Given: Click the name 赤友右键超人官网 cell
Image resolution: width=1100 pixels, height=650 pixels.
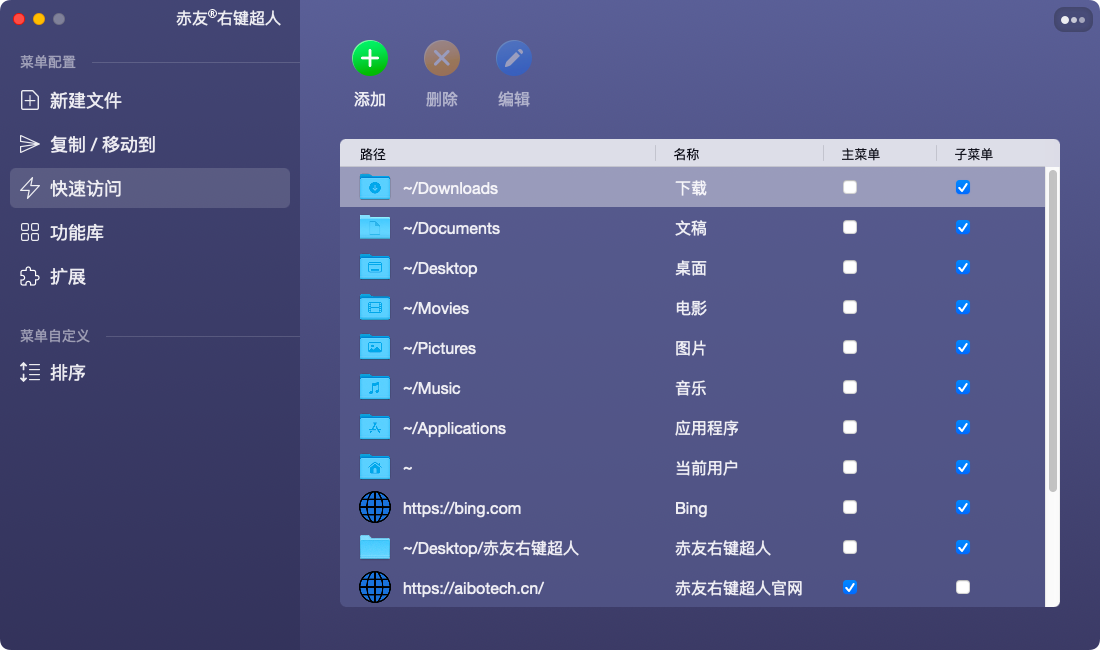Looking at the screenshot, I should pos(739,588).
